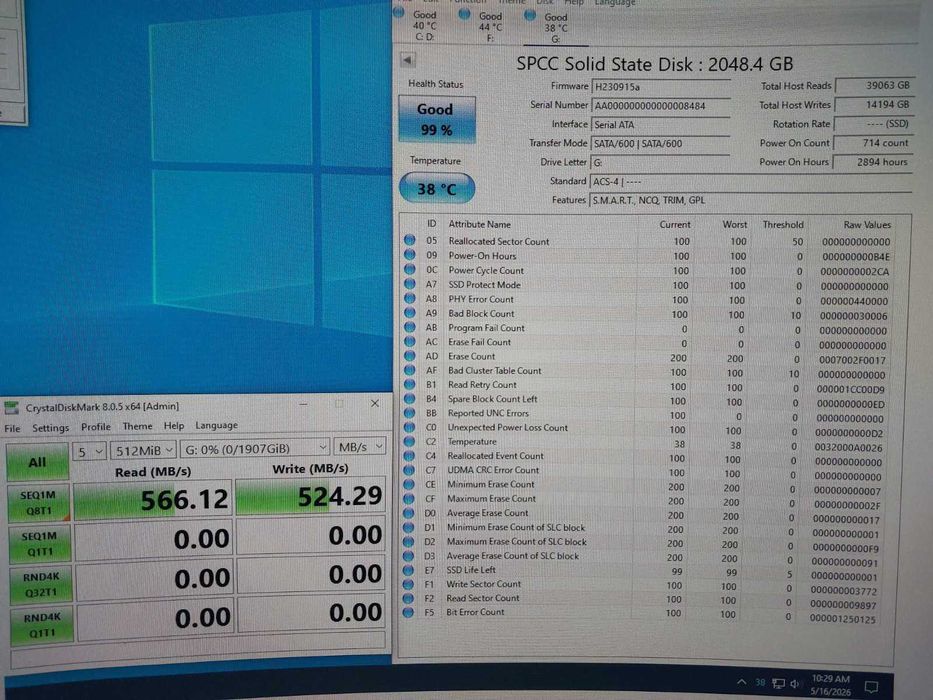Open the 512MiB test size dropdown
Screen dimensions: 933x700
[143, 450]
